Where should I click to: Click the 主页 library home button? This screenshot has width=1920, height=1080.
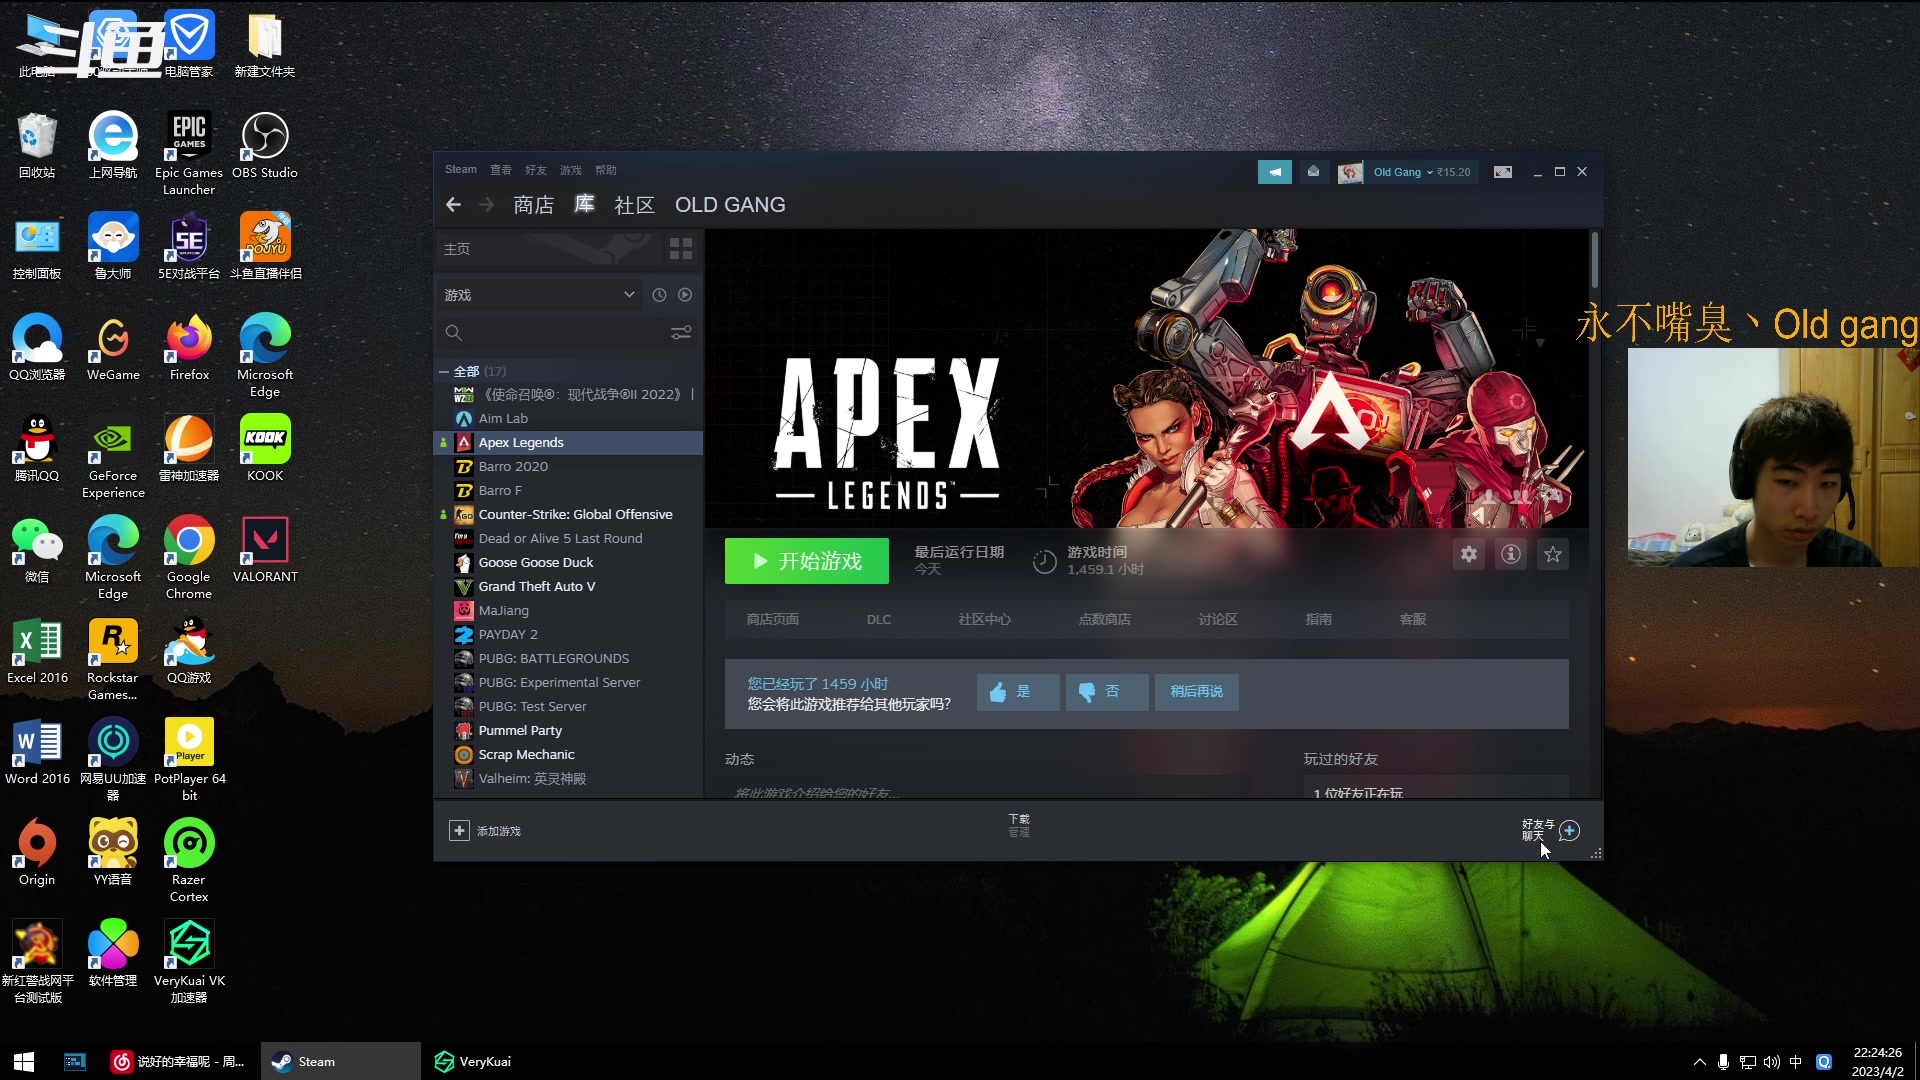pos(548,249)
